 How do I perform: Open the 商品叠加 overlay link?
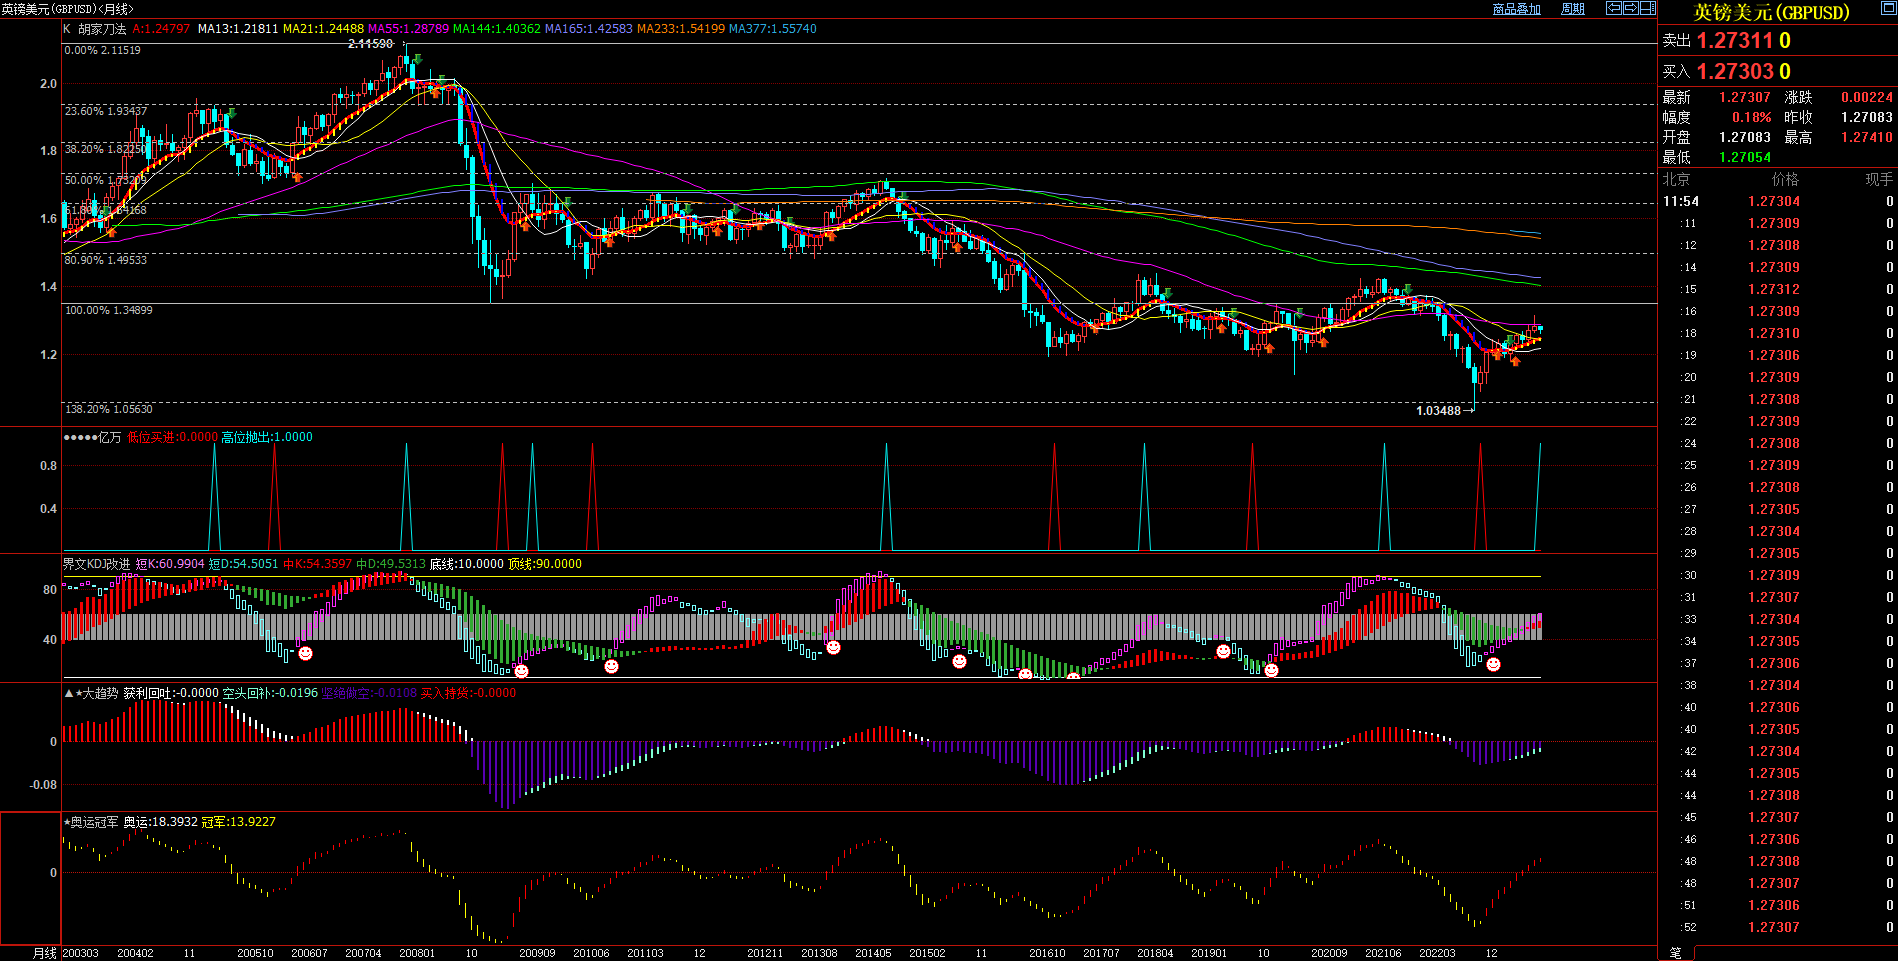click(x=1516, y=9)
